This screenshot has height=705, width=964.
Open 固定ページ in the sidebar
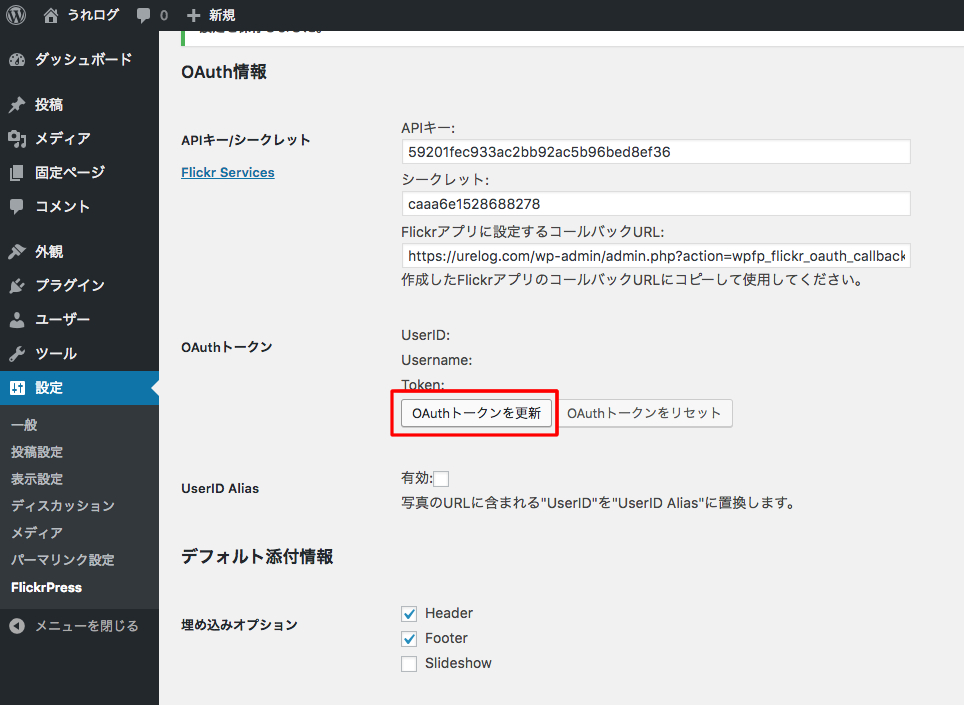[x=70, y=173]
